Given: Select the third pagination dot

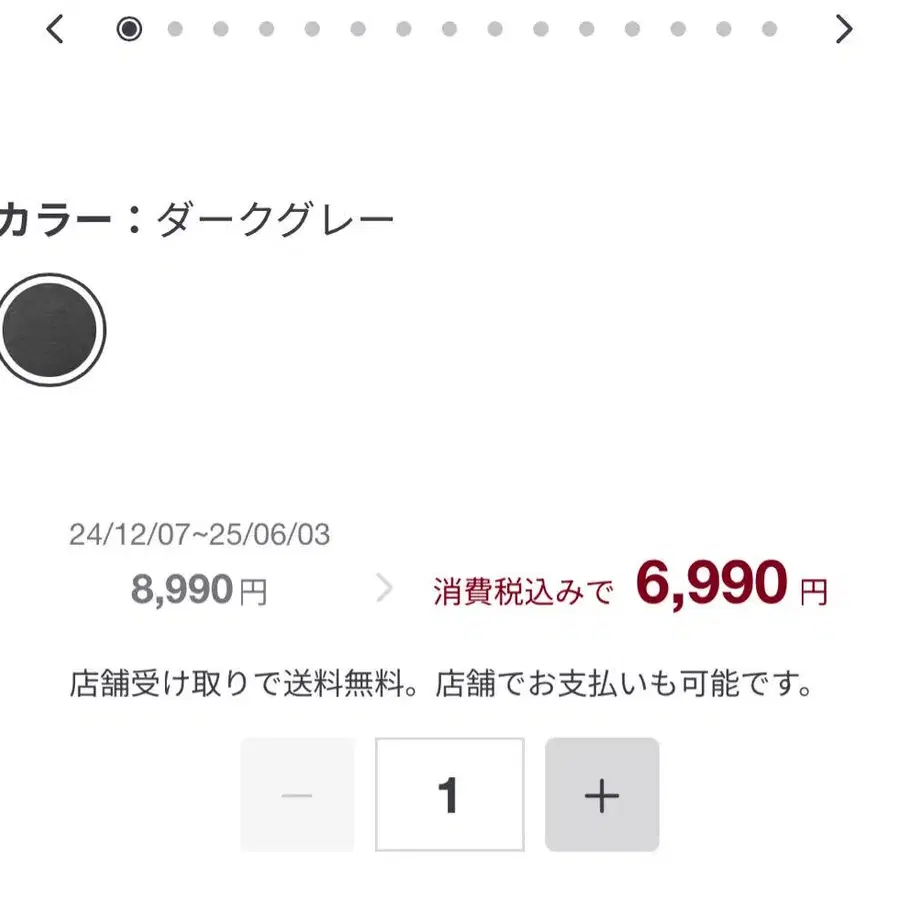Looking at the screenshot, I should (x=221, y=29).
